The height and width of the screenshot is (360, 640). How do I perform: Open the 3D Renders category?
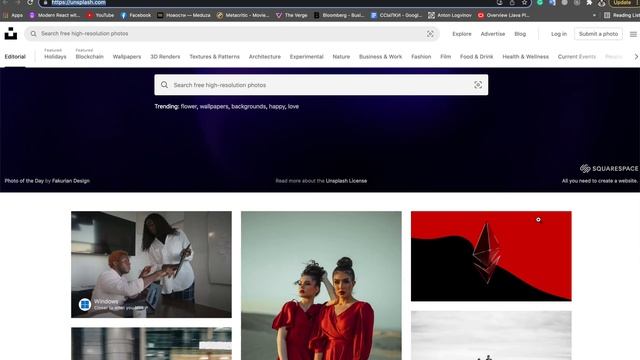coord(165,57)
